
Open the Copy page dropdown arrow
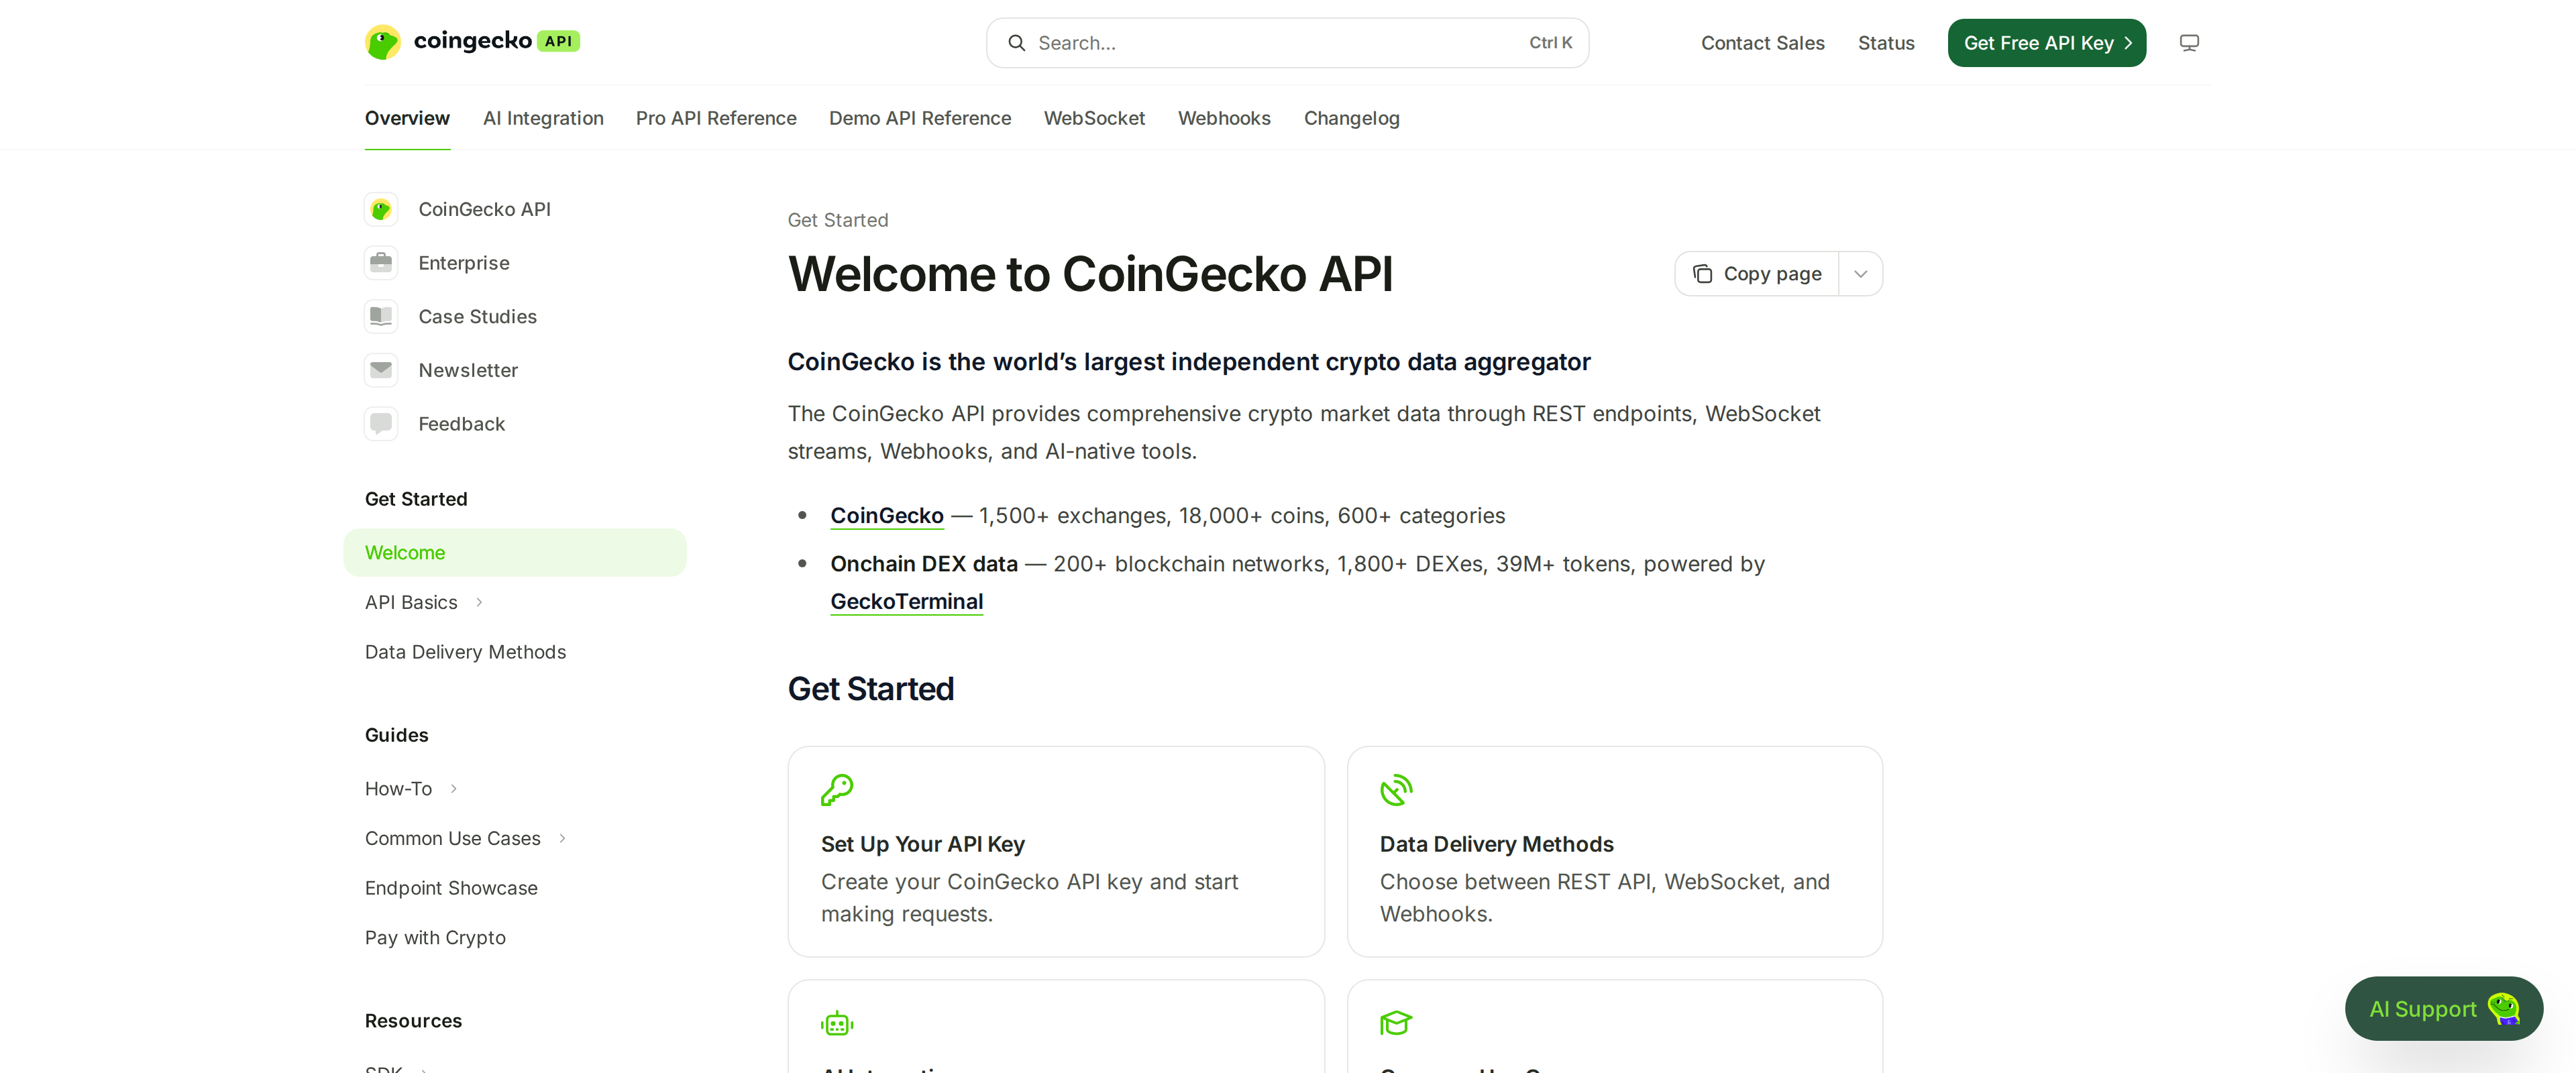tap(1860, 274)
